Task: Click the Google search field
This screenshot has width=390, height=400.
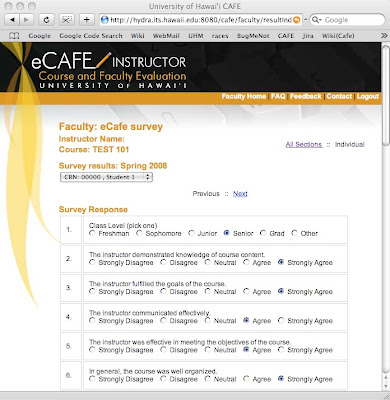Action: [347, 20]
